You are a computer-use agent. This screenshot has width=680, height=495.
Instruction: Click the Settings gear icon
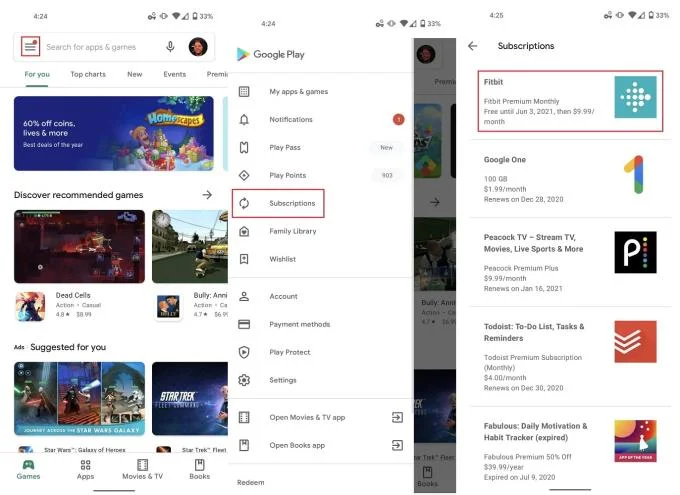point(244,380)
